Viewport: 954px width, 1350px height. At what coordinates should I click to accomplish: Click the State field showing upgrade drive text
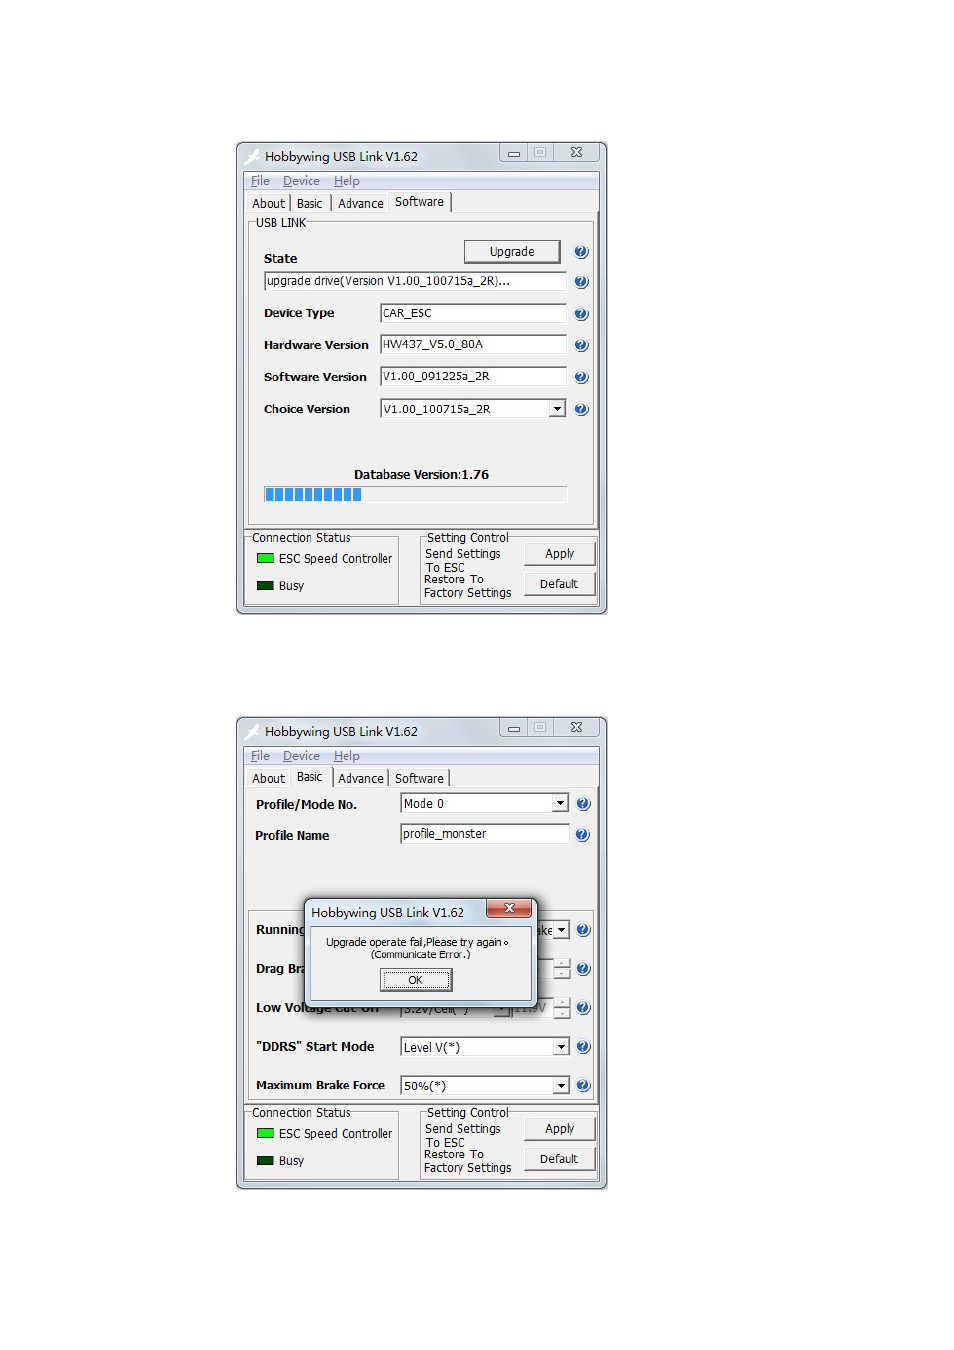(415, 281)
